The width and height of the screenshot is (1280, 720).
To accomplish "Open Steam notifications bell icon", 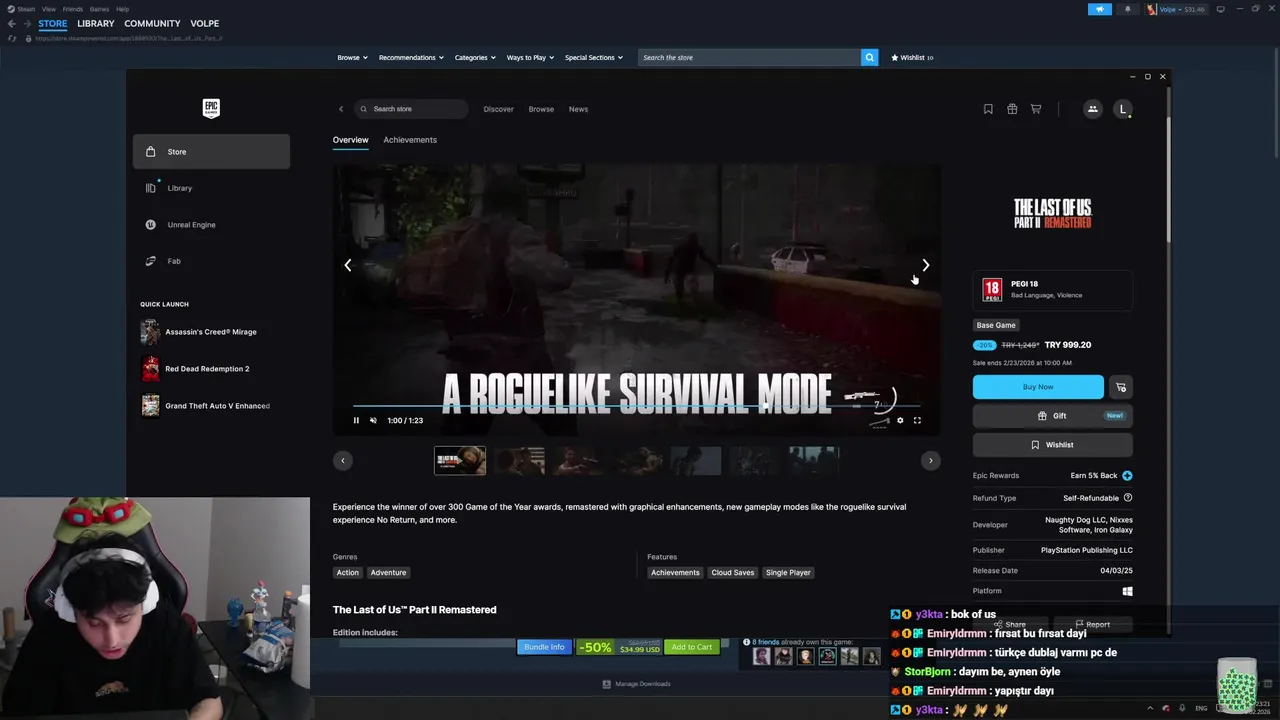I will click(x=1128, y=9).
